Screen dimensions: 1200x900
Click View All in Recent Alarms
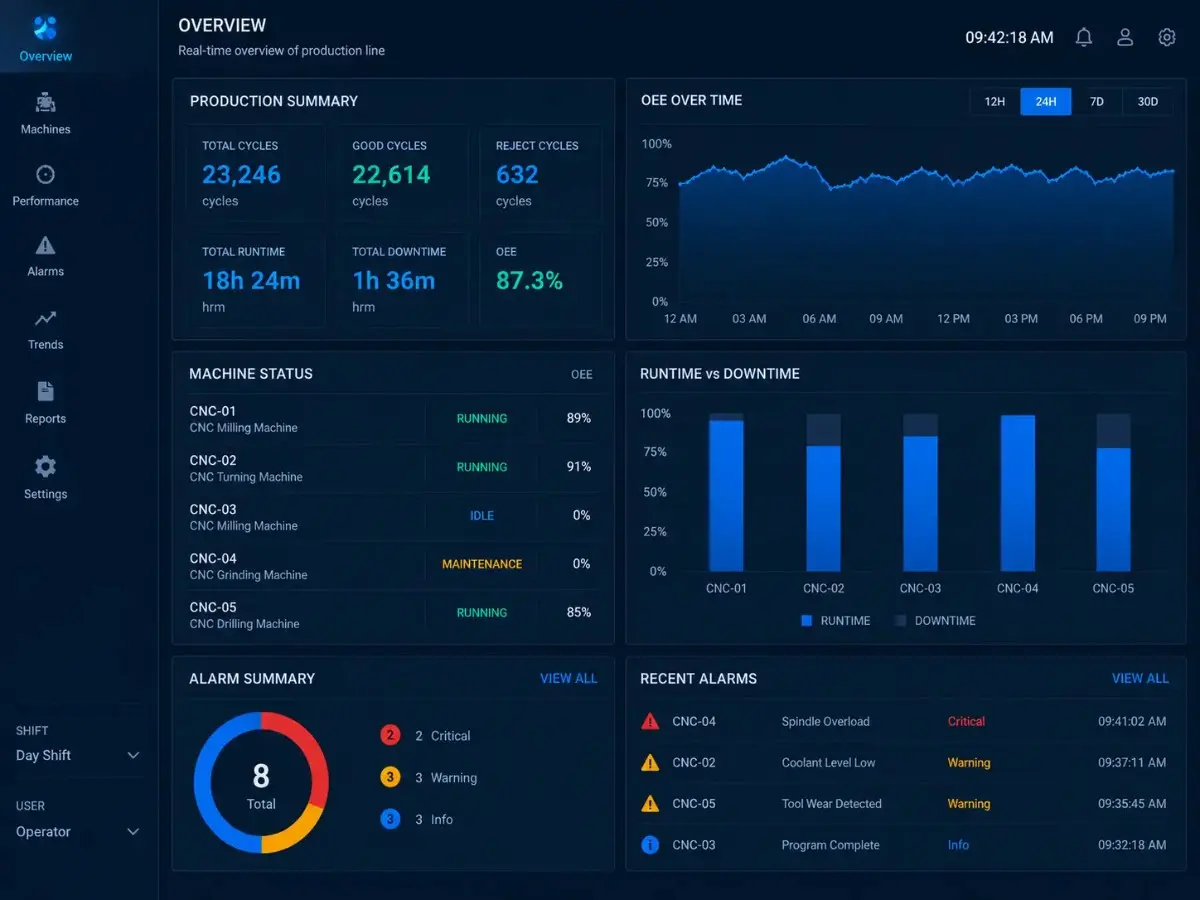(1140, 678)
